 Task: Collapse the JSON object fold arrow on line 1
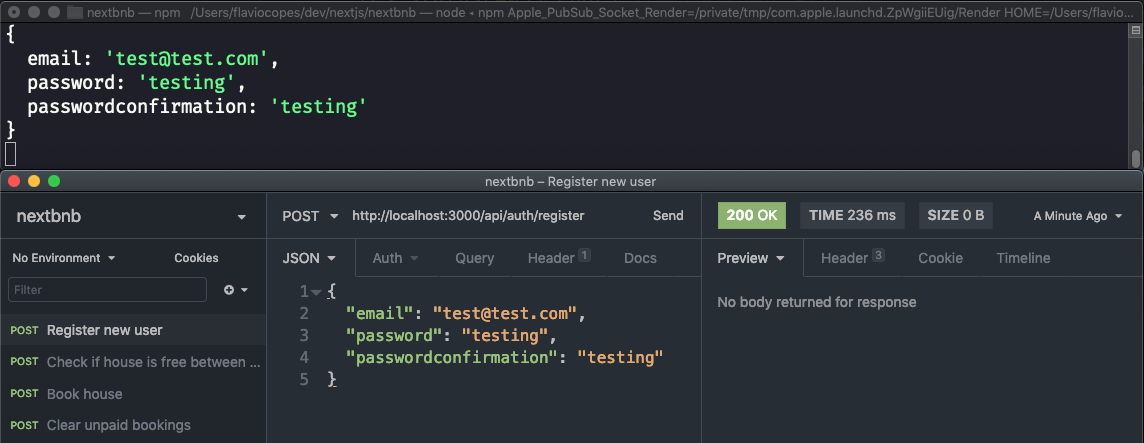pyautogui.click(x=316, y=292)
